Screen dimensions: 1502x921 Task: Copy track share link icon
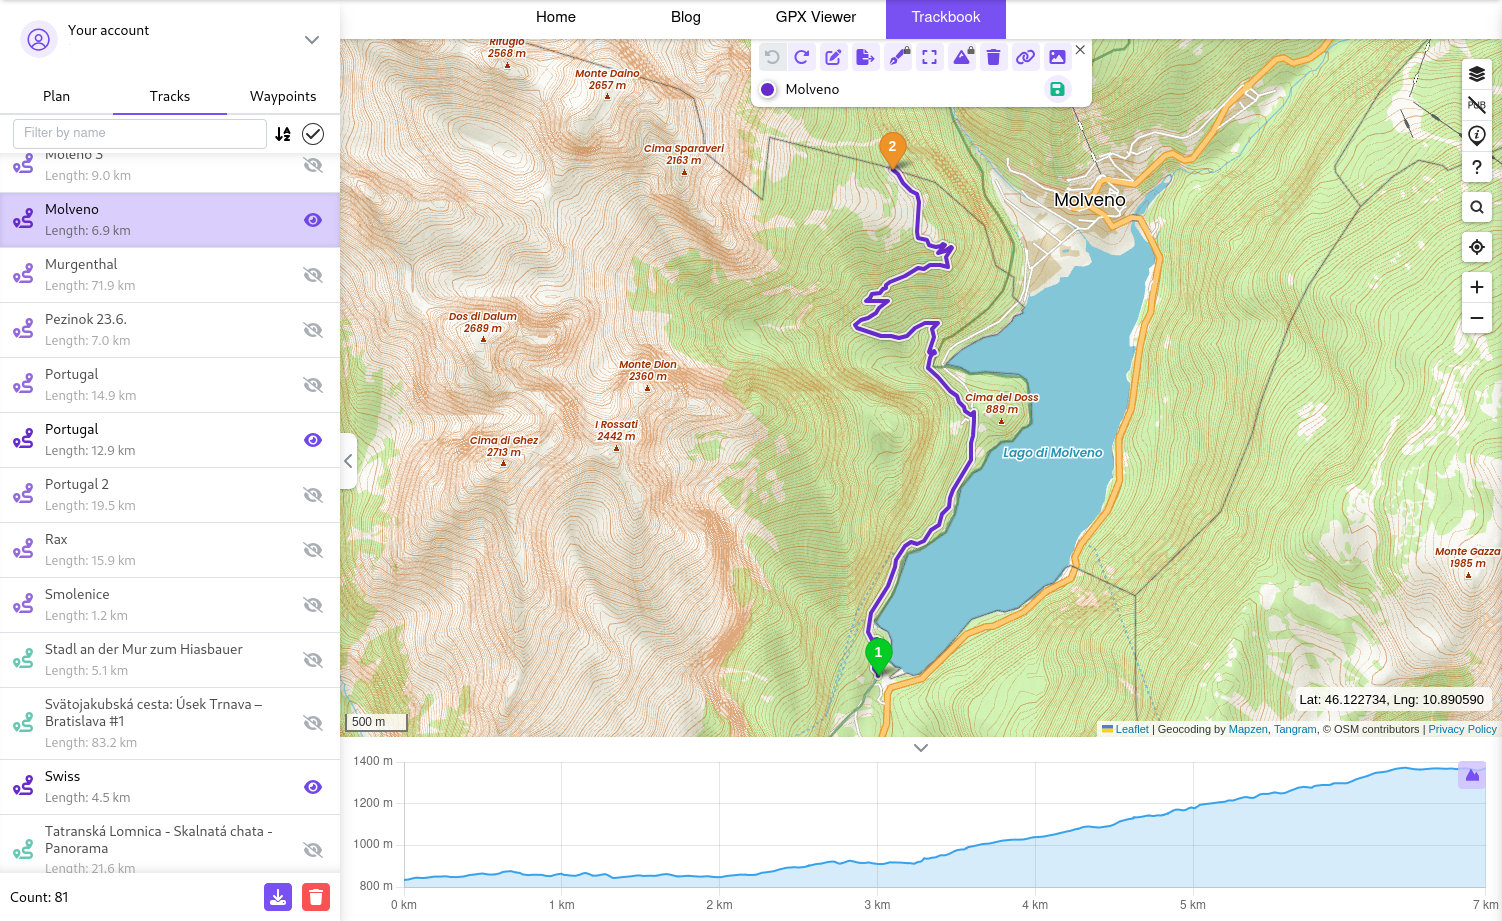pyautogui.click(x=1025, y=58)
